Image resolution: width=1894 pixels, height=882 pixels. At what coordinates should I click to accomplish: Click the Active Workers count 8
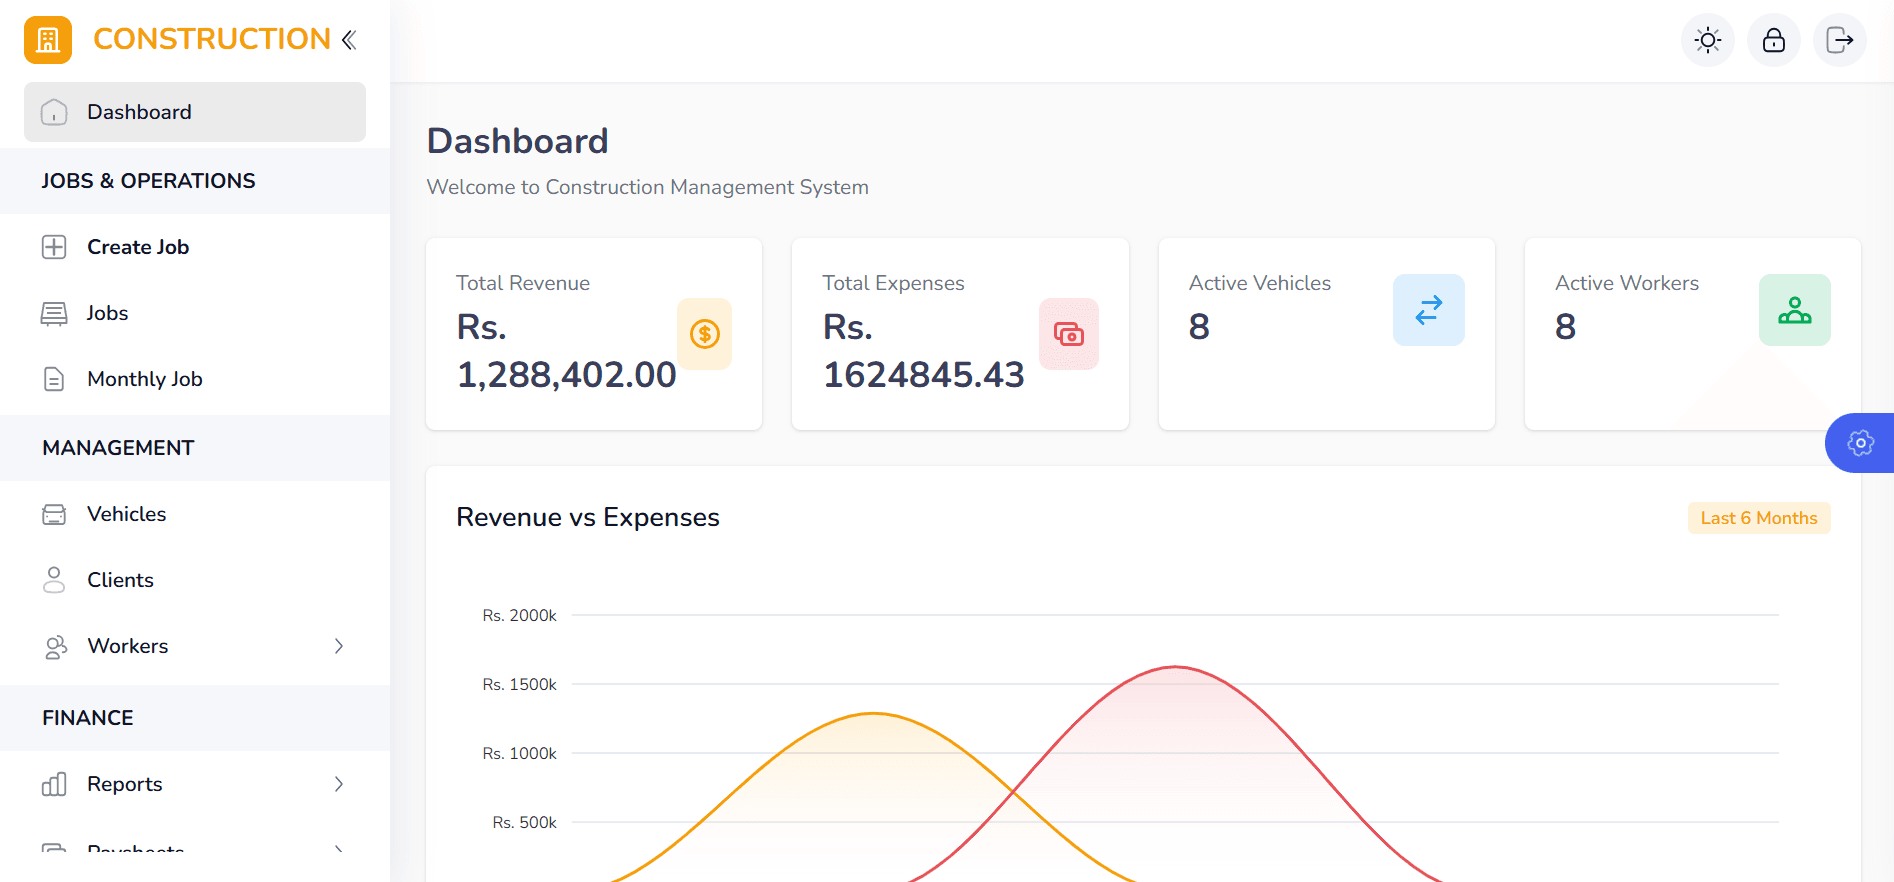1566,327
